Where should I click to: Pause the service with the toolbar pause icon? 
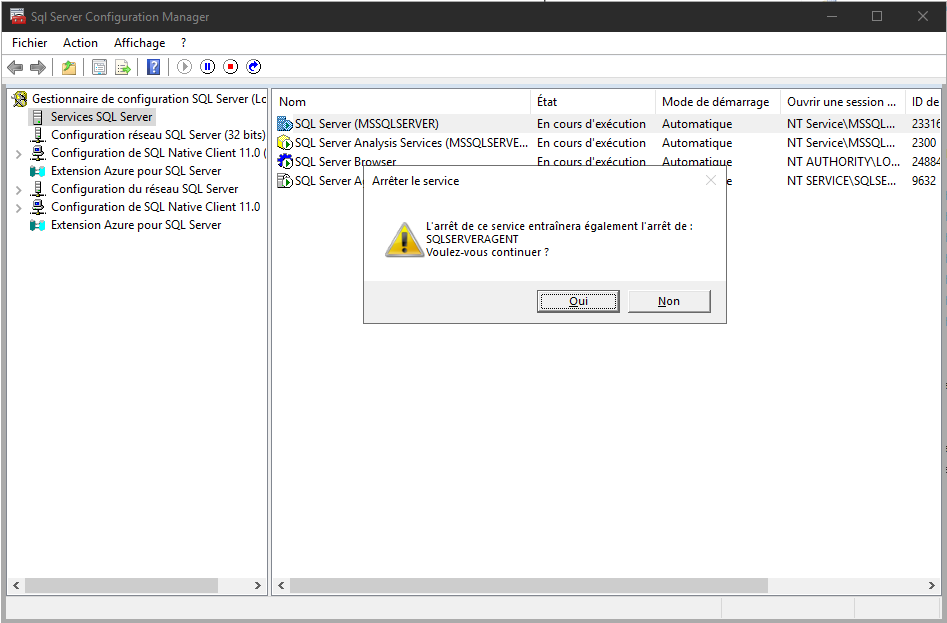(208, 67)
